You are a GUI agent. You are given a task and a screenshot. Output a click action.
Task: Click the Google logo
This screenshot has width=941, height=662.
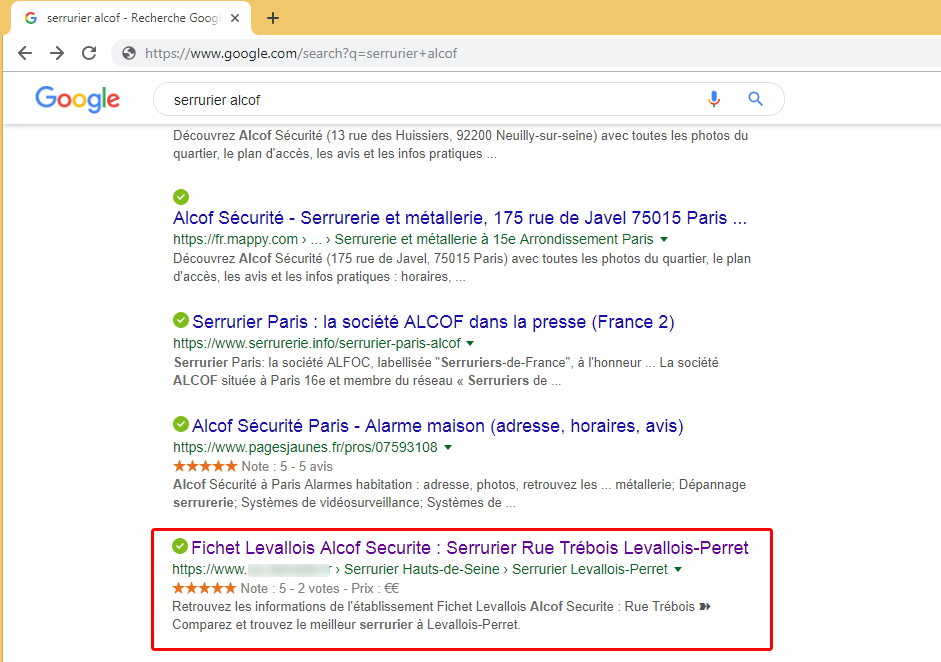(x=77, y=99)
